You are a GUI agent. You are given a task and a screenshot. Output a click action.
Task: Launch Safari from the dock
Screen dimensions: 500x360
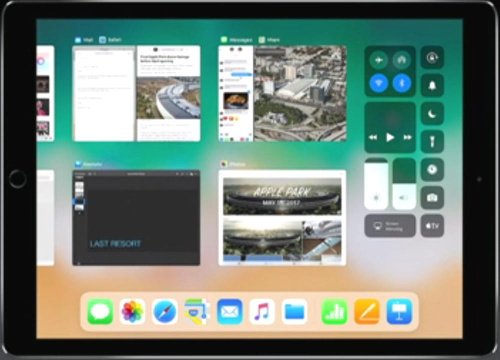[x=165, y=312]
